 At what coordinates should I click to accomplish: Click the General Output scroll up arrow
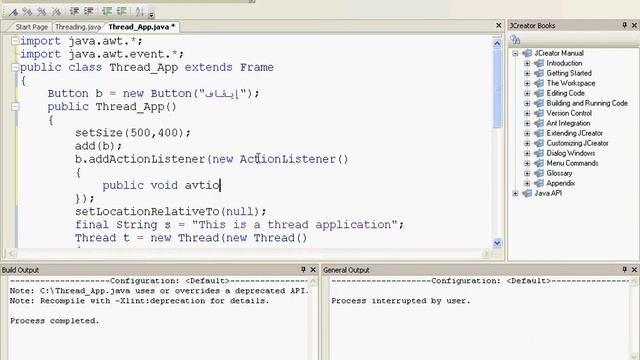click(x=634, y=281)
